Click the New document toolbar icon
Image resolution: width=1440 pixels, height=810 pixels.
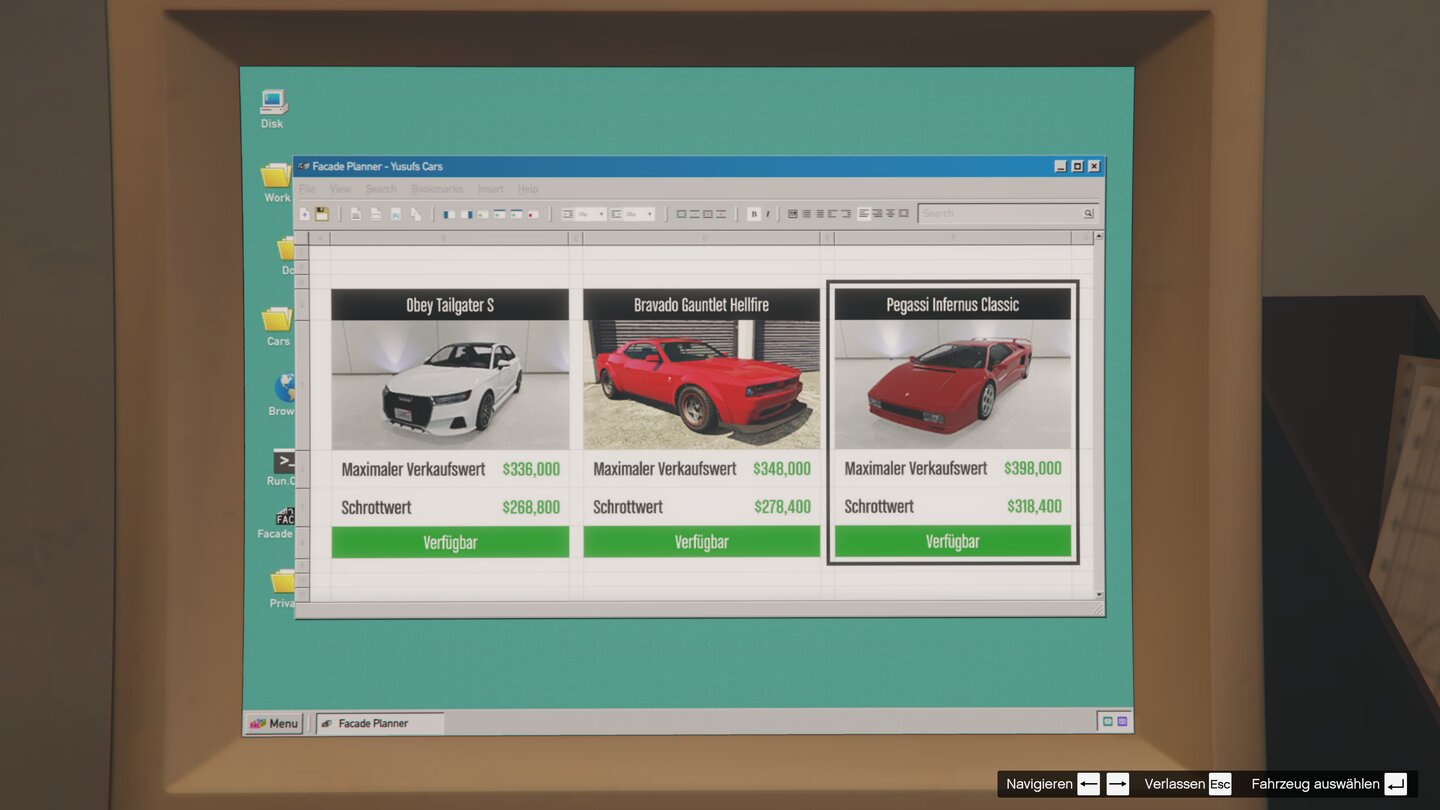[x=305, y=214]
